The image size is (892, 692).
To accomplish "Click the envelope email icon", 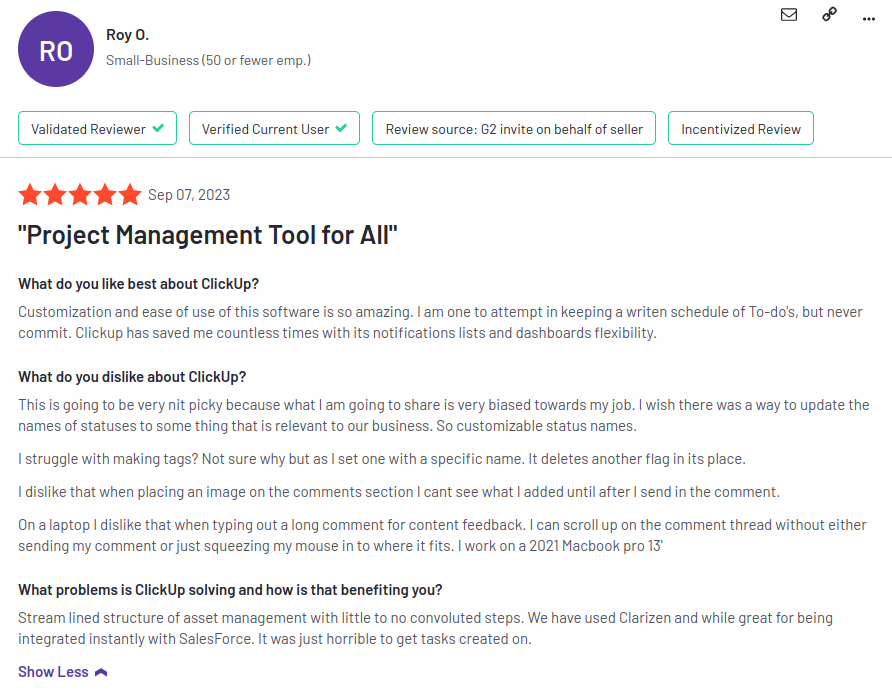I will (788, 14).
